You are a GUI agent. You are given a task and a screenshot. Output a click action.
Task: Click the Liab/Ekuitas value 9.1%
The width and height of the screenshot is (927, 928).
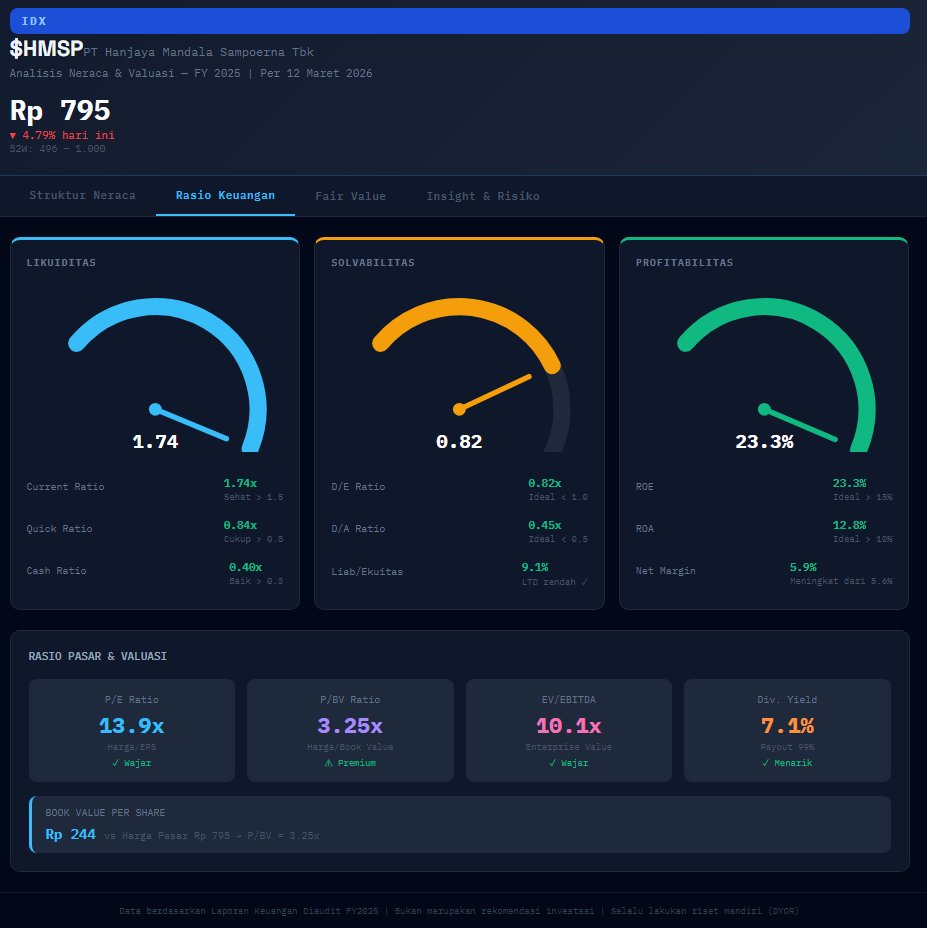pos(535,567)
